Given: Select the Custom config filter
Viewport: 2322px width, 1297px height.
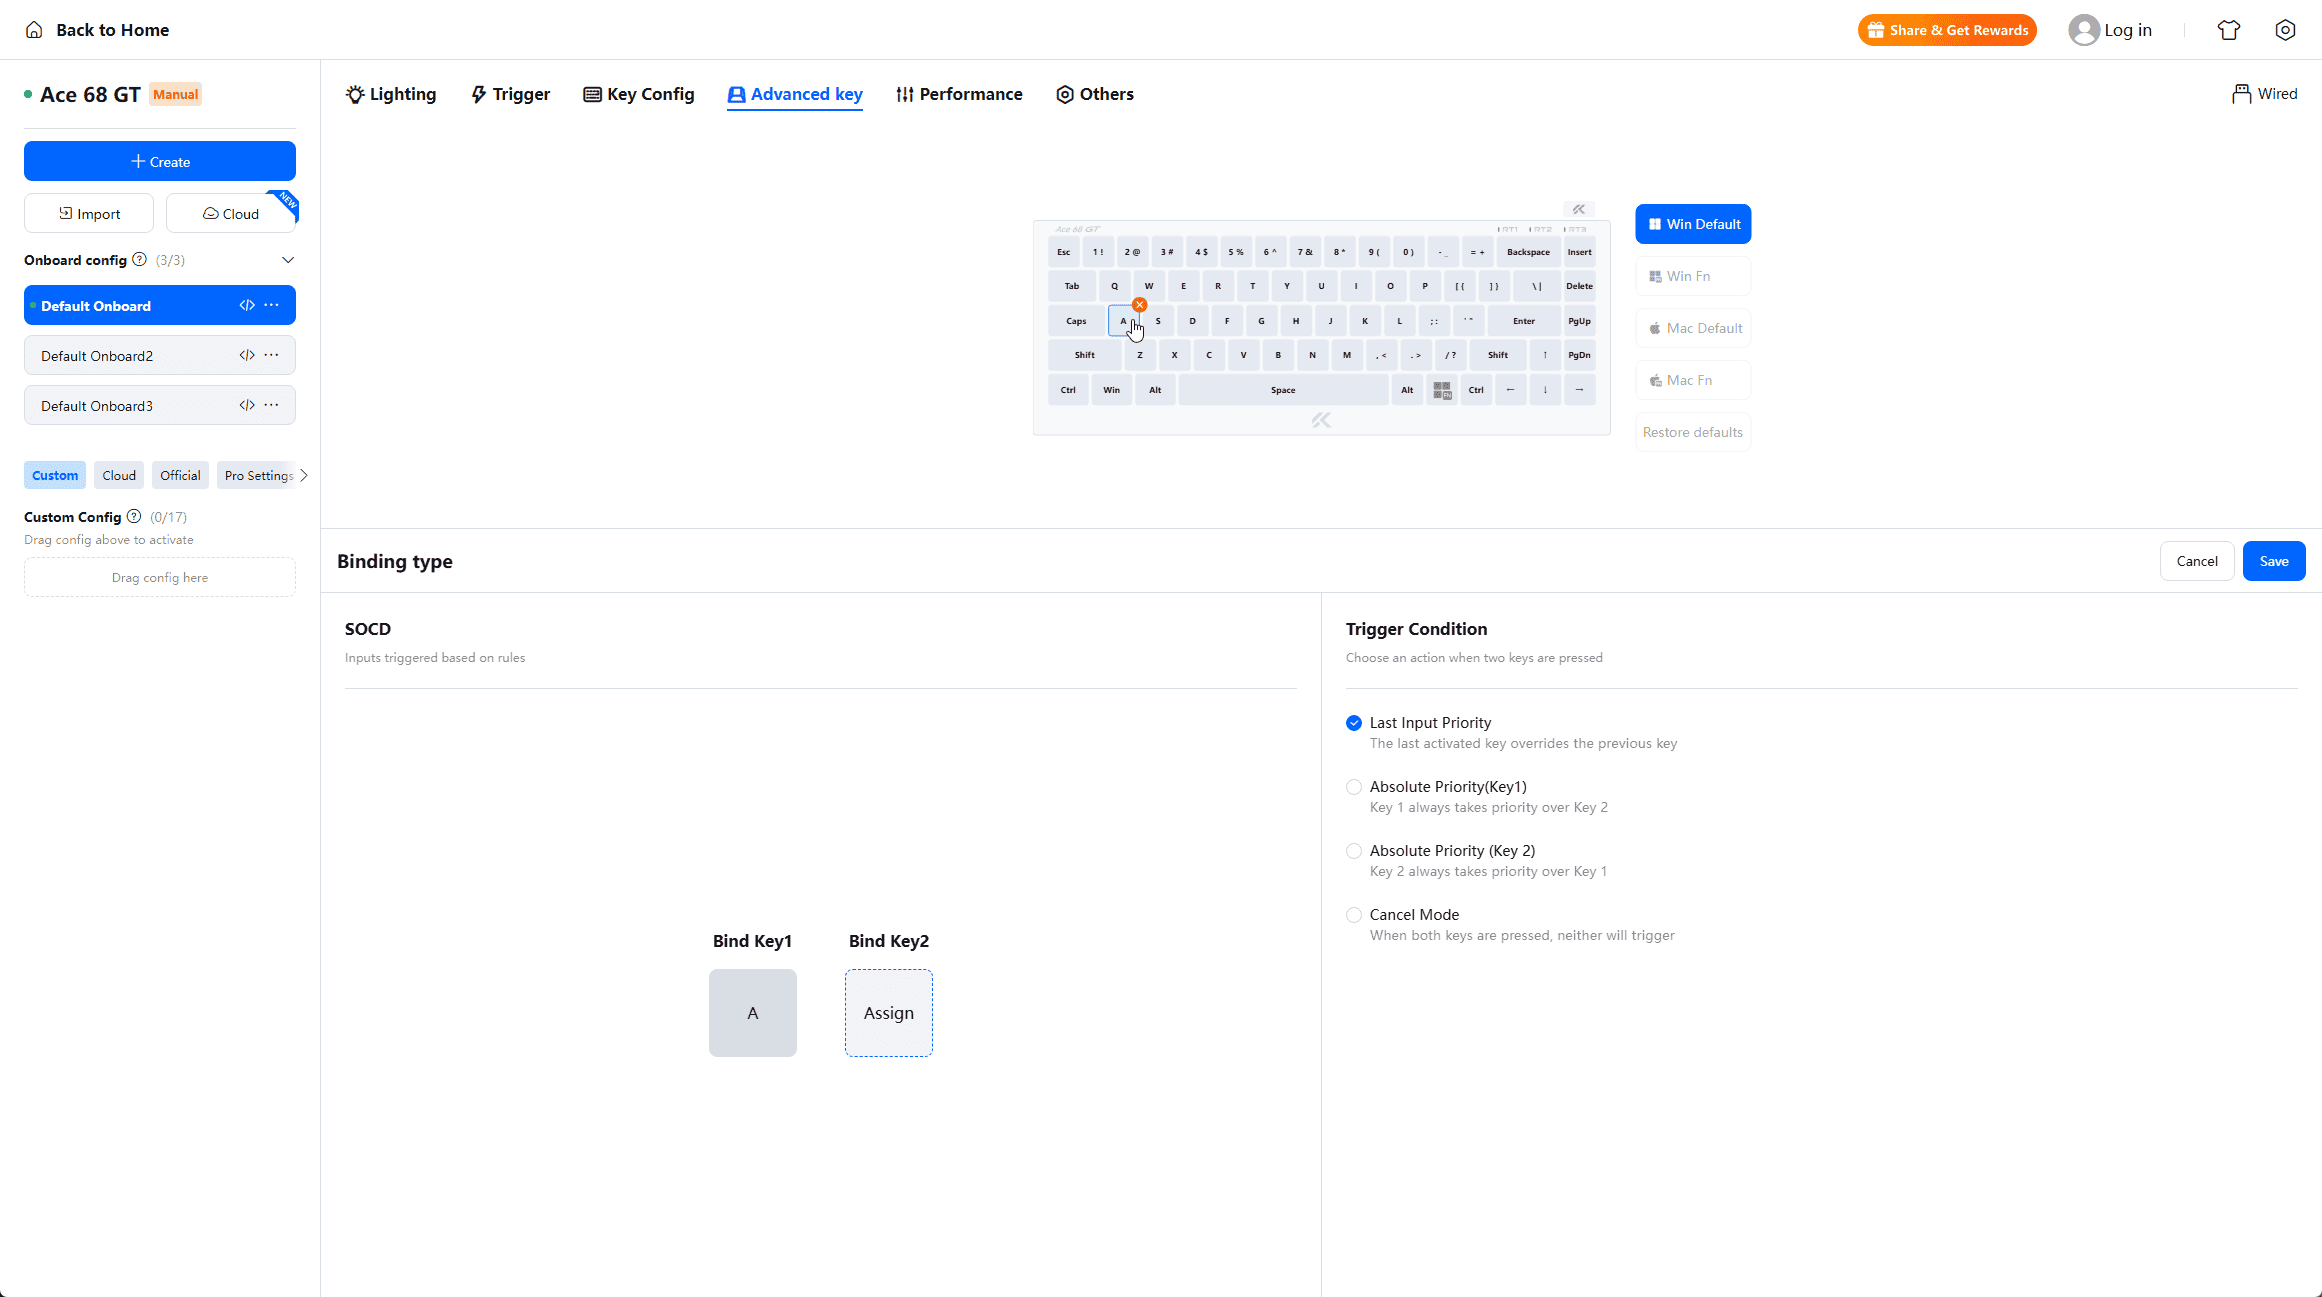Looking at the screenshot, I should pyautogui.click(x=55, y=475).
